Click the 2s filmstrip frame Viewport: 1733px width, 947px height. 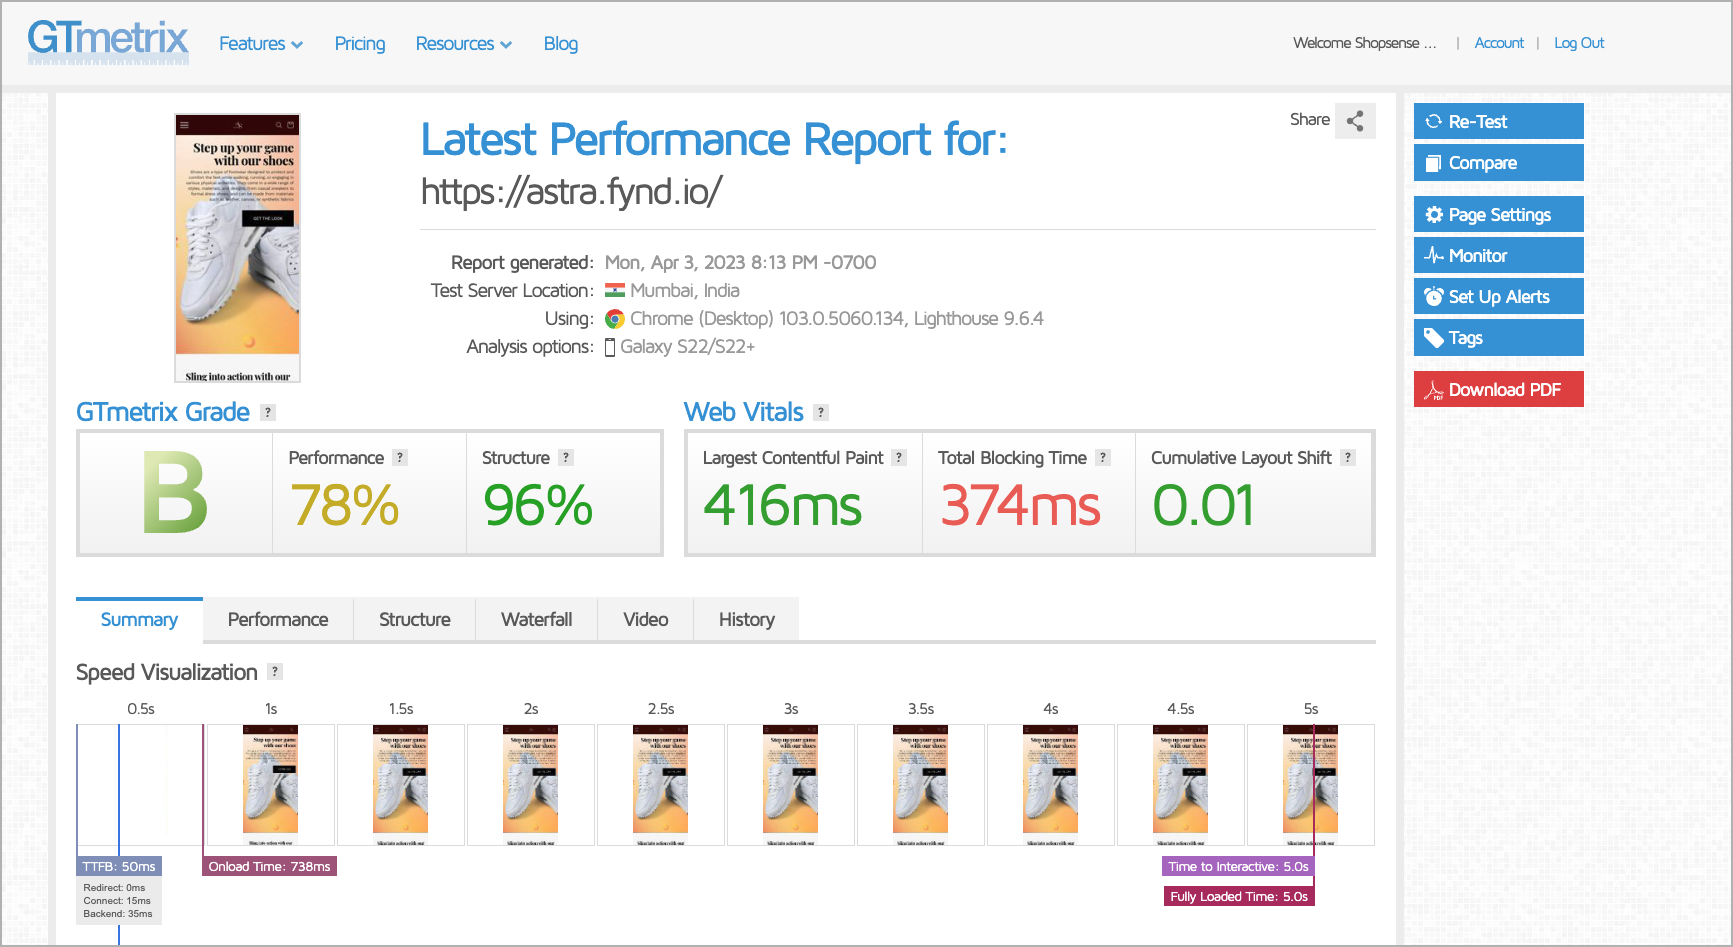531,785
